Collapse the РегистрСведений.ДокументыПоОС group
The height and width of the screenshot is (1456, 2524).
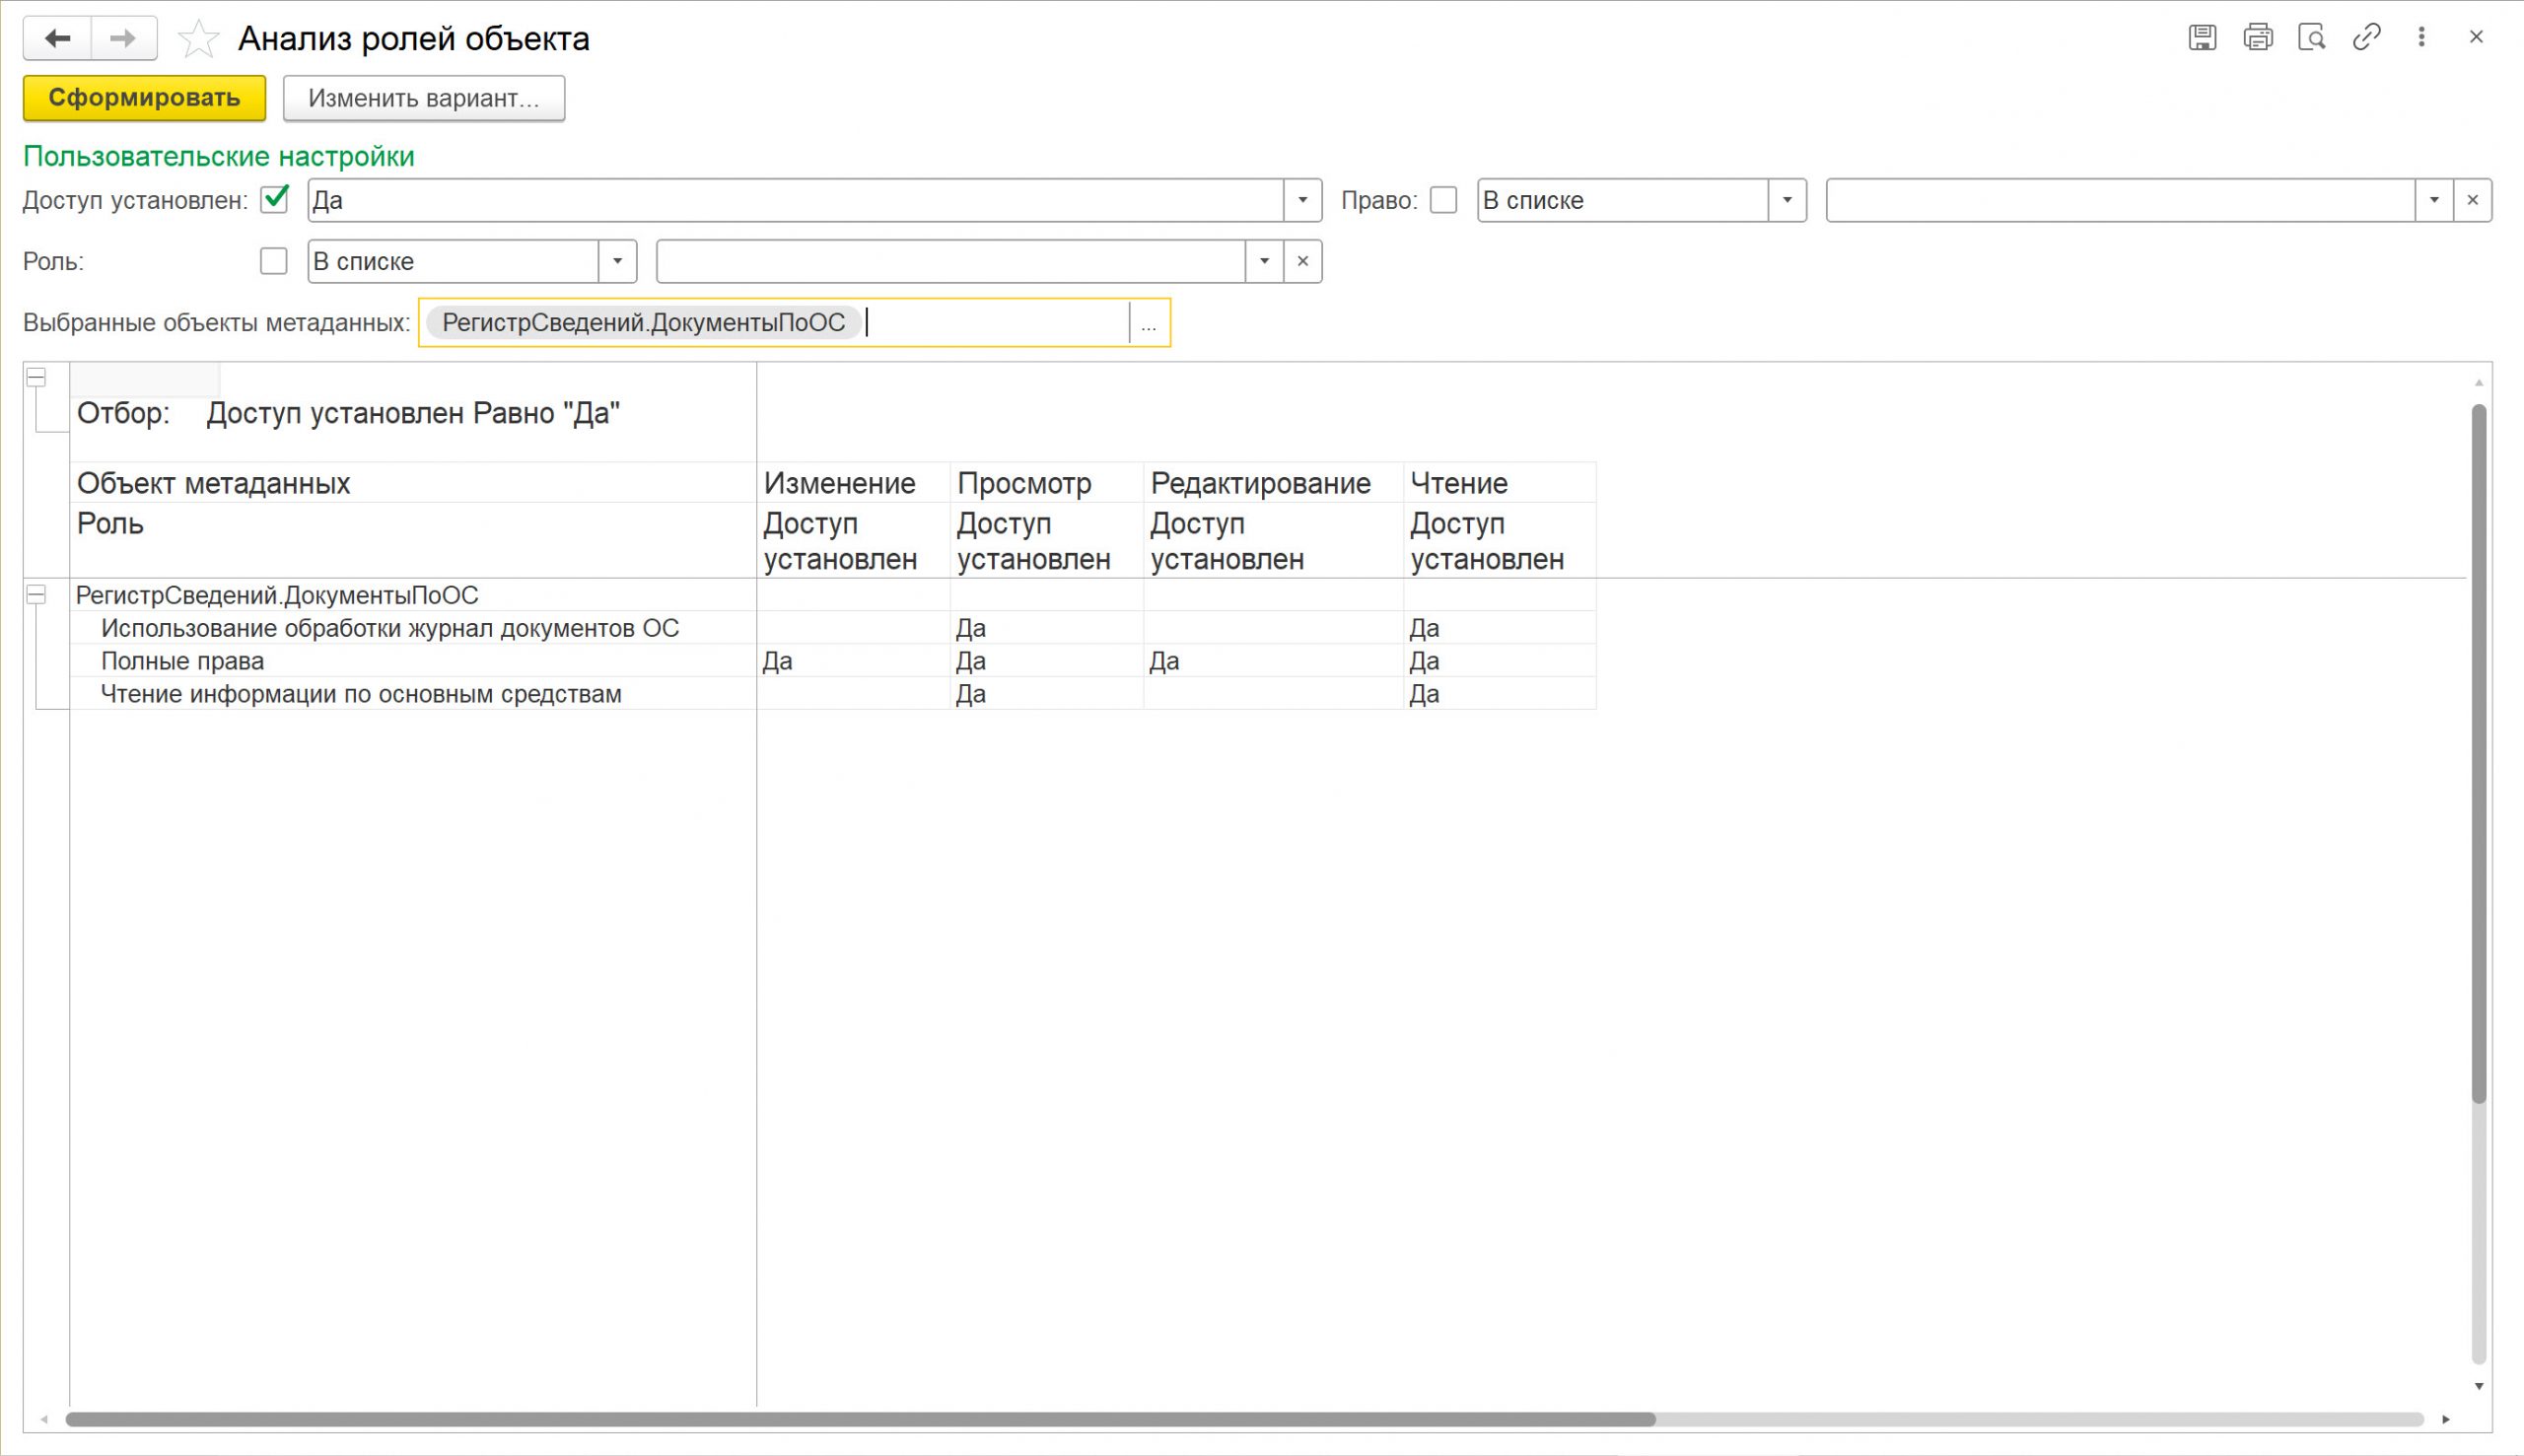click(x=36, y=595)
